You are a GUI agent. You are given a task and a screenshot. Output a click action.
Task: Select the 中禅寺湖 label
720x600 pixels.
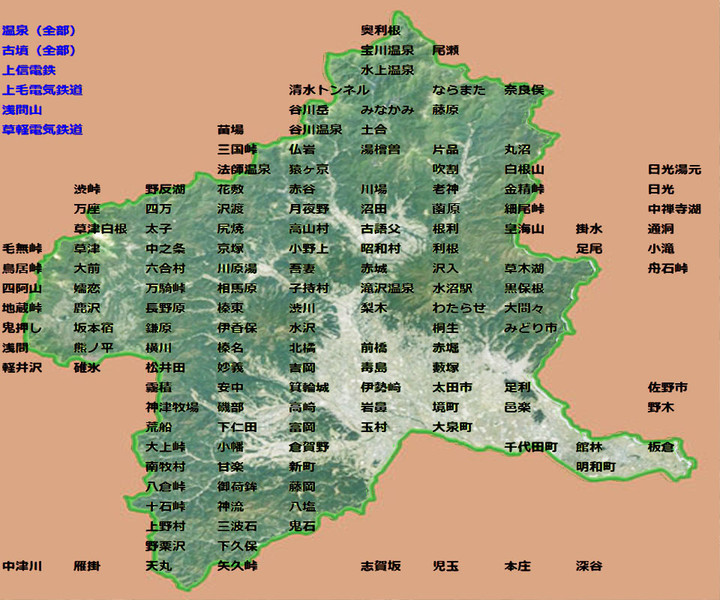674,209
